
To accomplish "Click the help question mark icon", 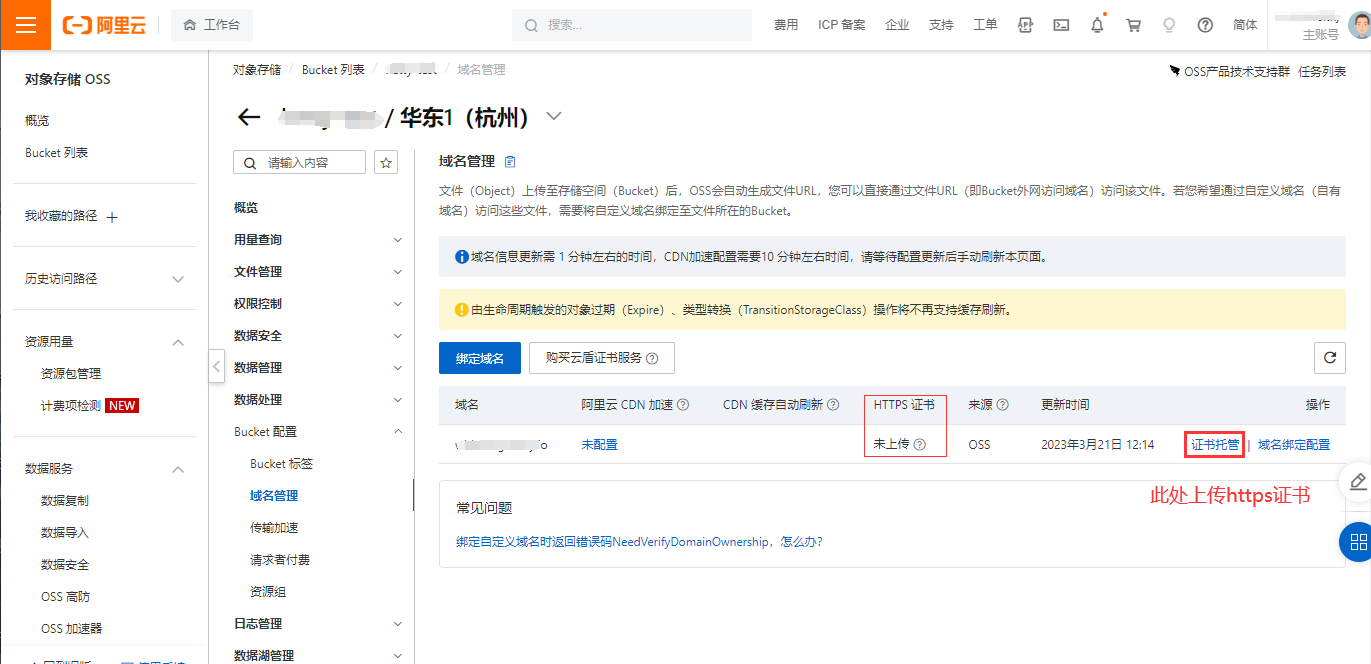I will 1205,25.
